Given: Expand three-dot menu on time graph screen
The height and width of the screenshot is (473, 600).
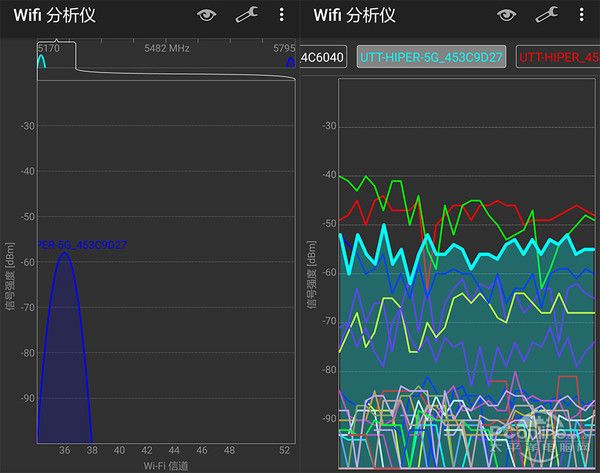Looking at the screenshot, I should click(x=583, y=15).
